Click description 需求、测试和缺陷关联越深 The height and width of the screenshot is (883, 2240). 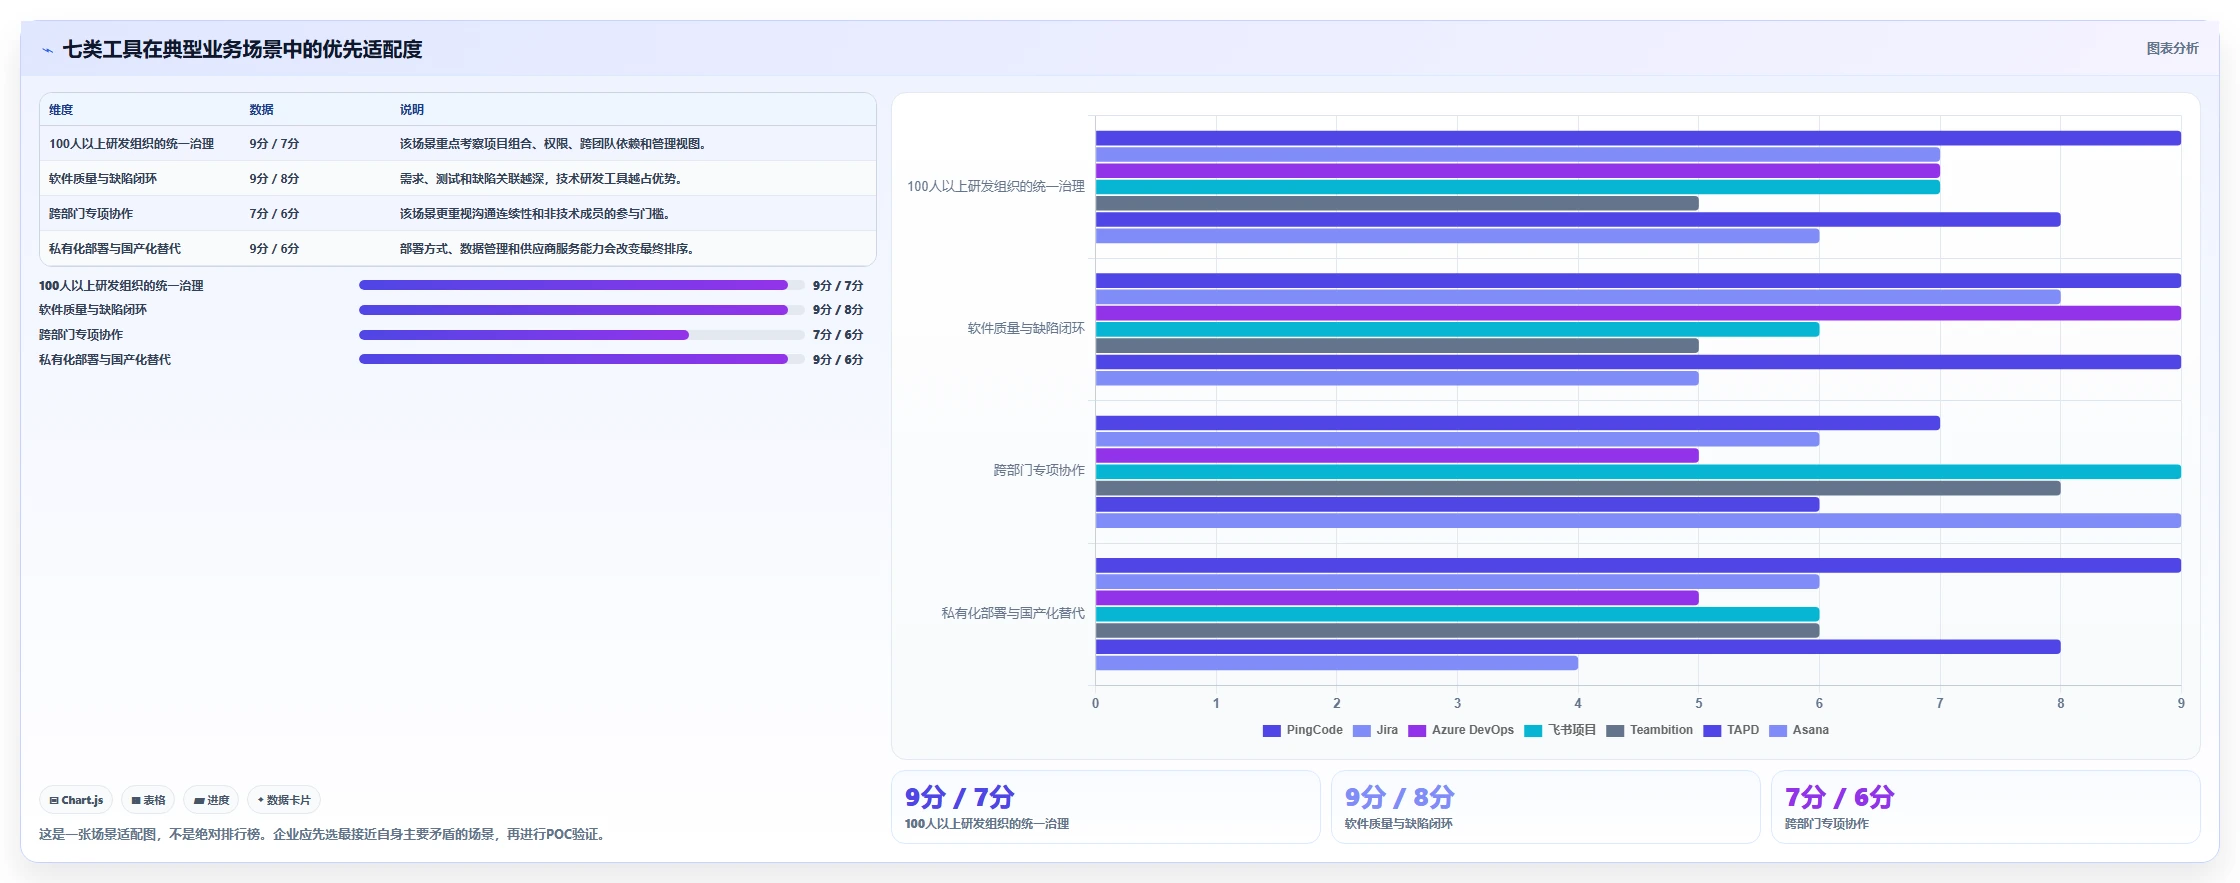click(x=542, y=179)
